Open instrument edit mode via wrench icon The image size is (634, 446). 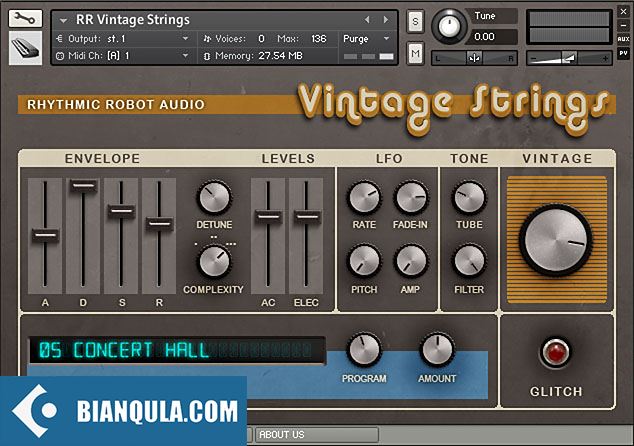pyautogui.click(x=25, y=19)
